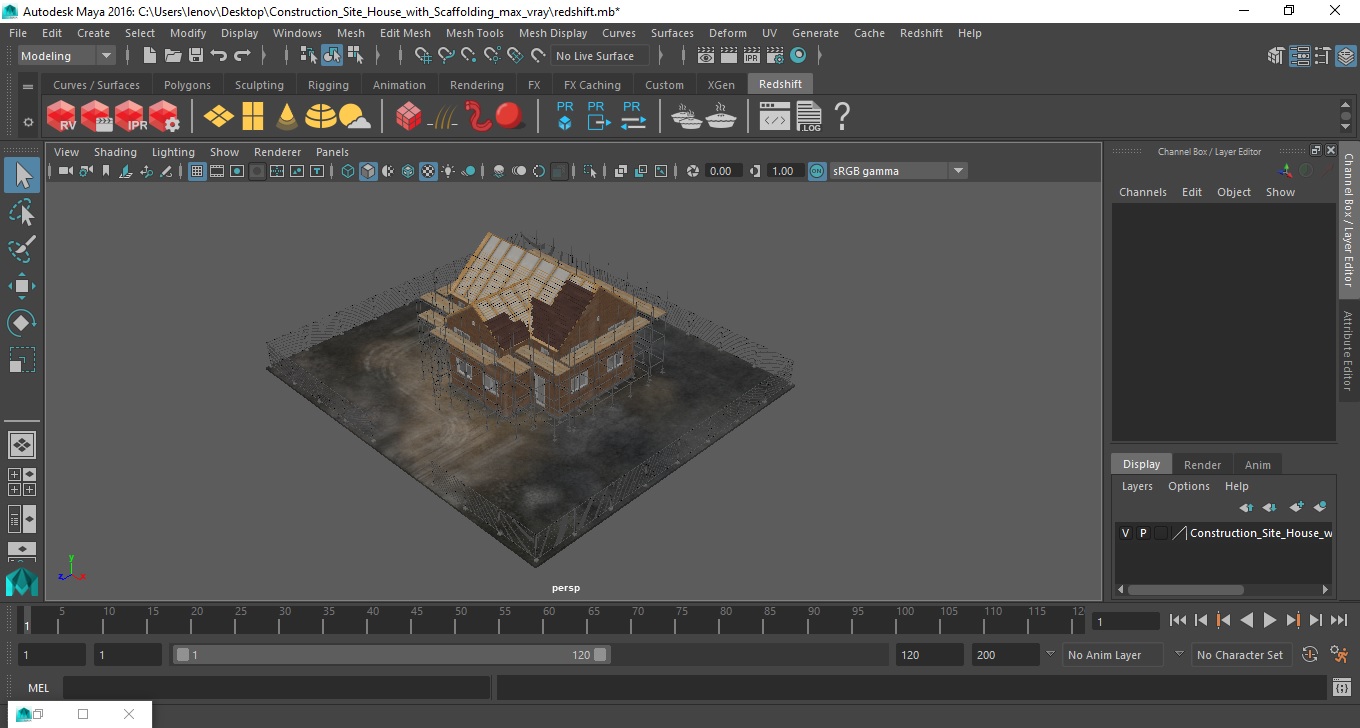Toggle the layer V visibility box

(1125, 533)
